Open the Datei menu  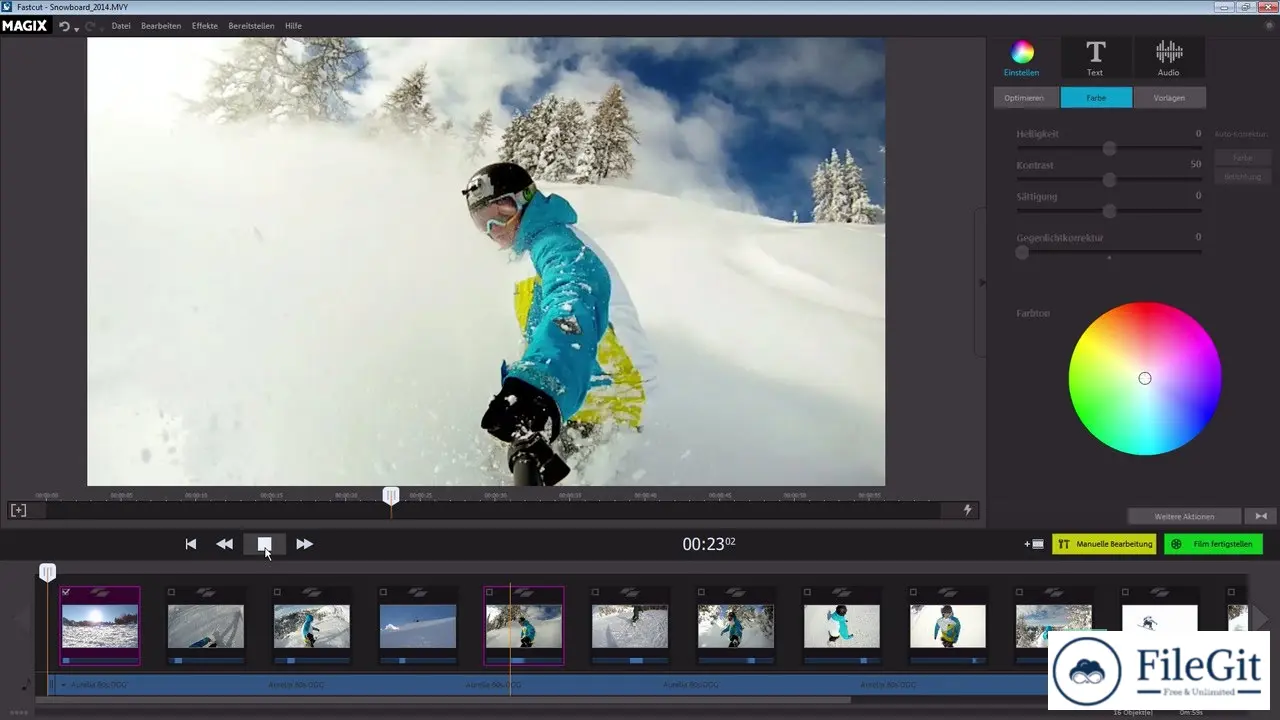pos(121,26)
